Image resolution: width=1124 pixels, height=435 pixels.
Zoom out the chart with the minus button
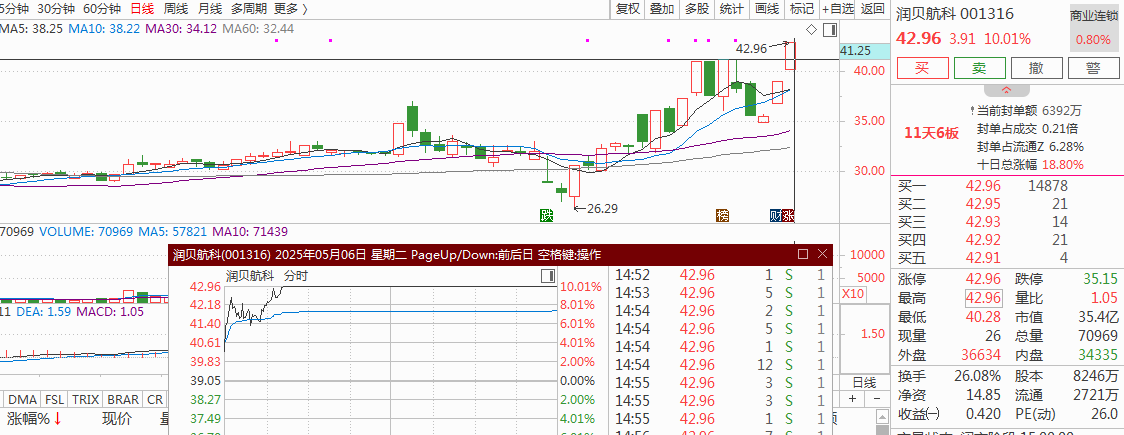coord(875,398)
